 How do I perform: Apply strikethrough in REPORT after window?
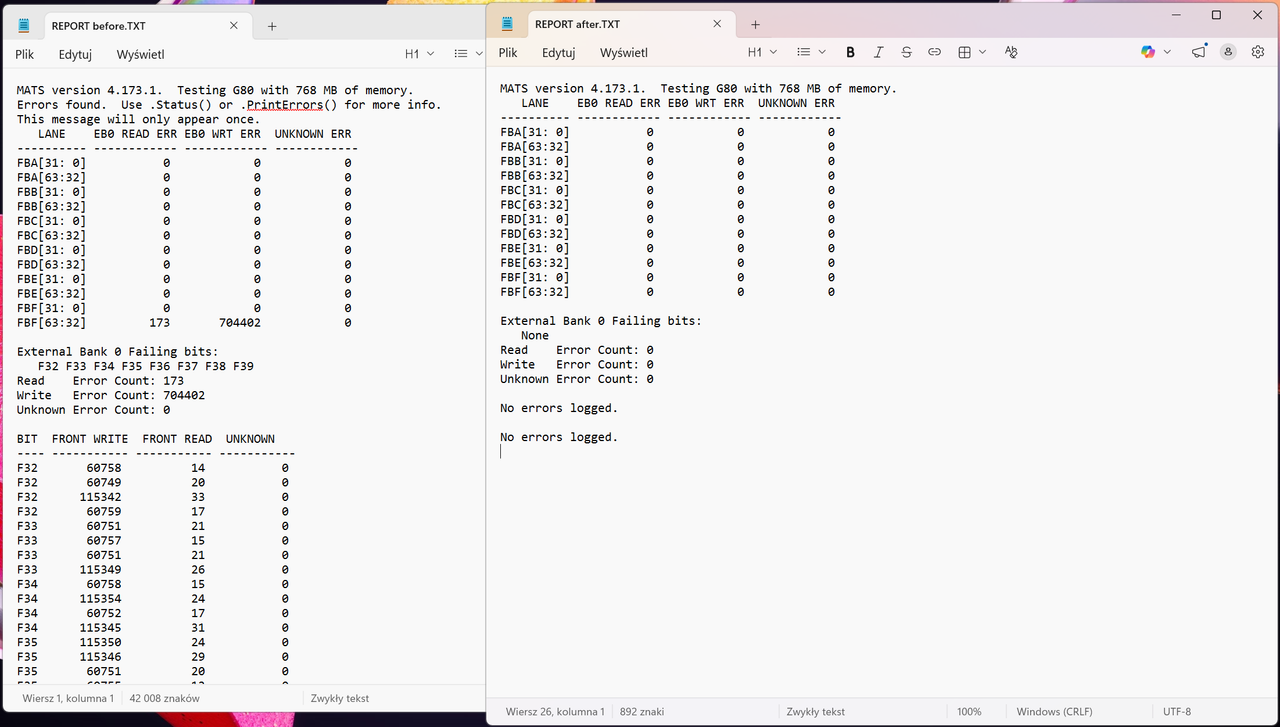click(906, 52)
